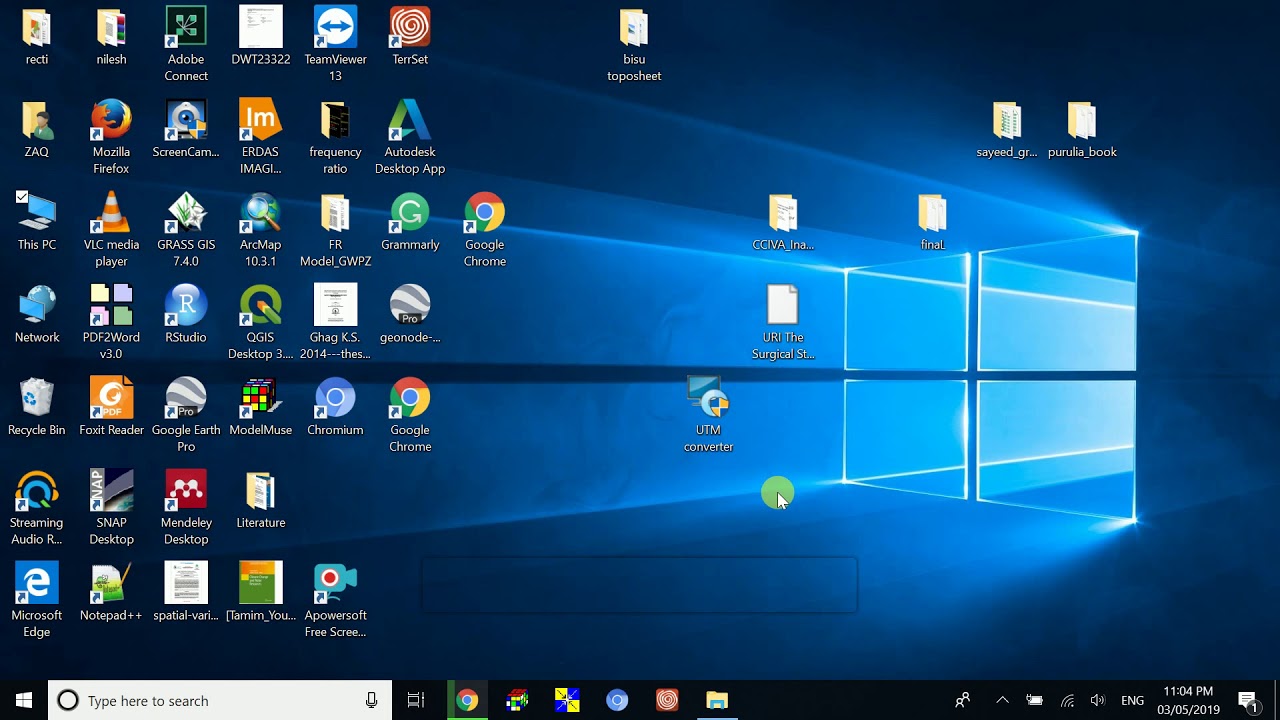Launch Apowersoft Free Screen Recorder

click(335, 601)
